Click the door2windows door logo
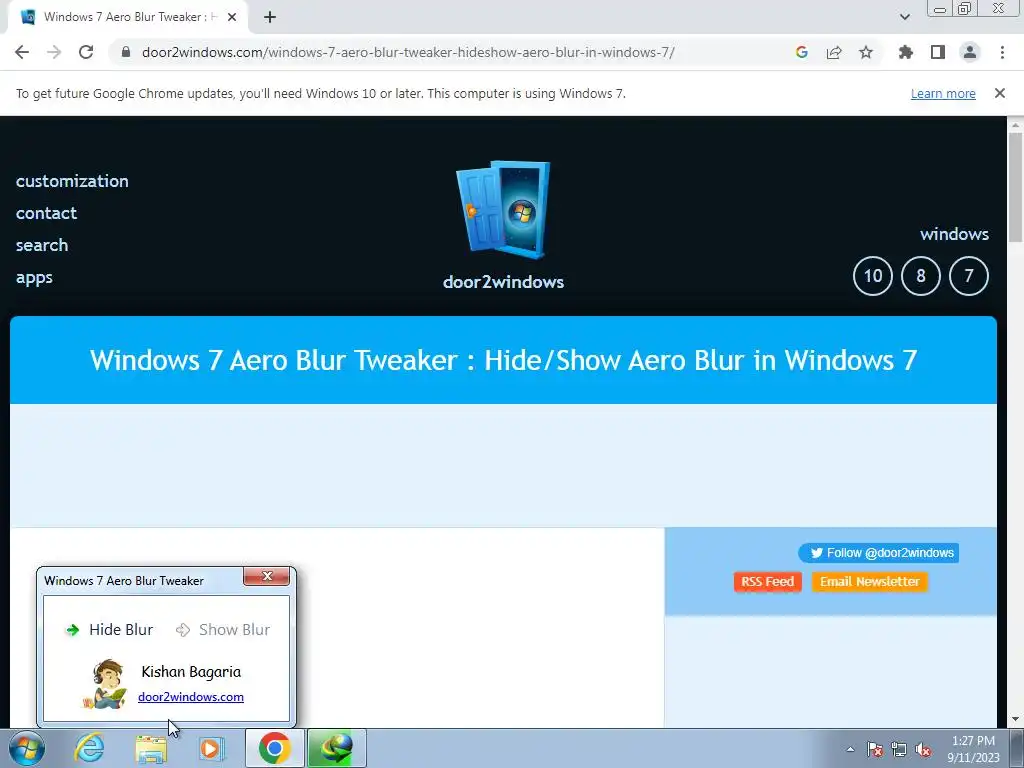1024x768 pixels. (503, 209)
